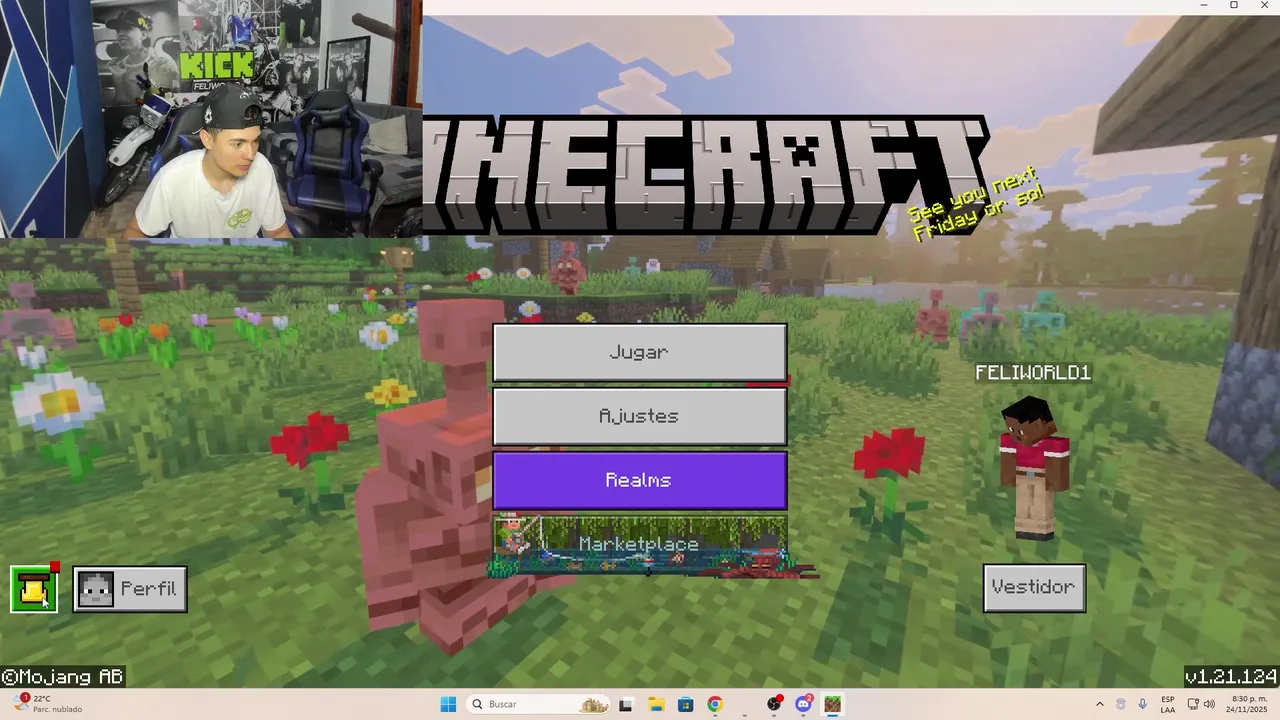This screenshot has height=720, width=1280.
Task: Click the Buscar taskbar search box
Action: [539, 704]
